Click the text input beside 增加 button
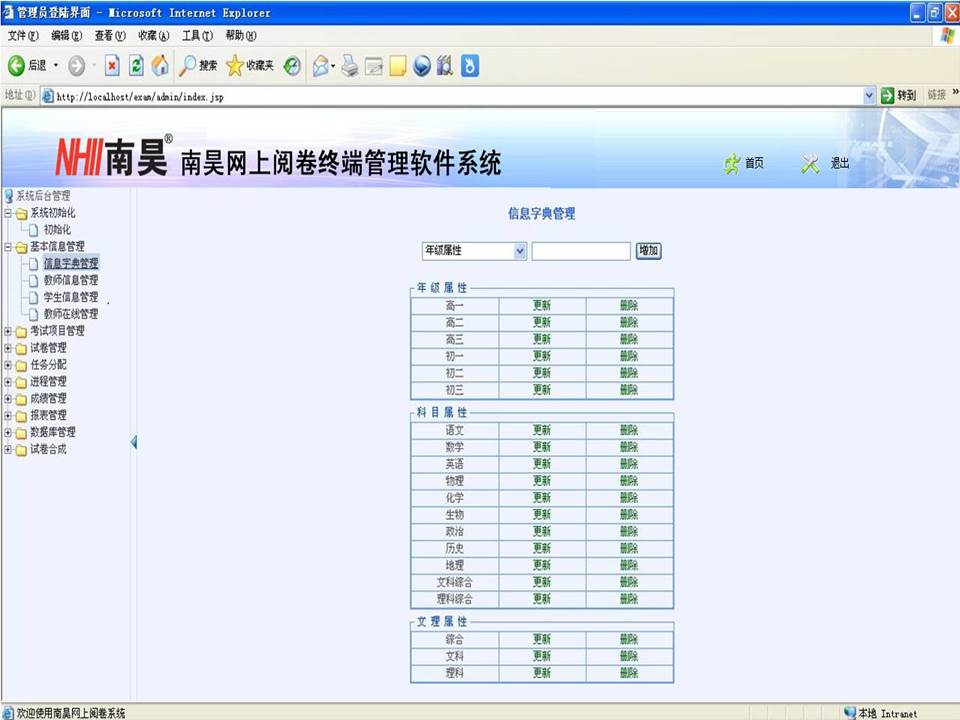Viewport: 960px width, 720px height. tap(581, 251)
